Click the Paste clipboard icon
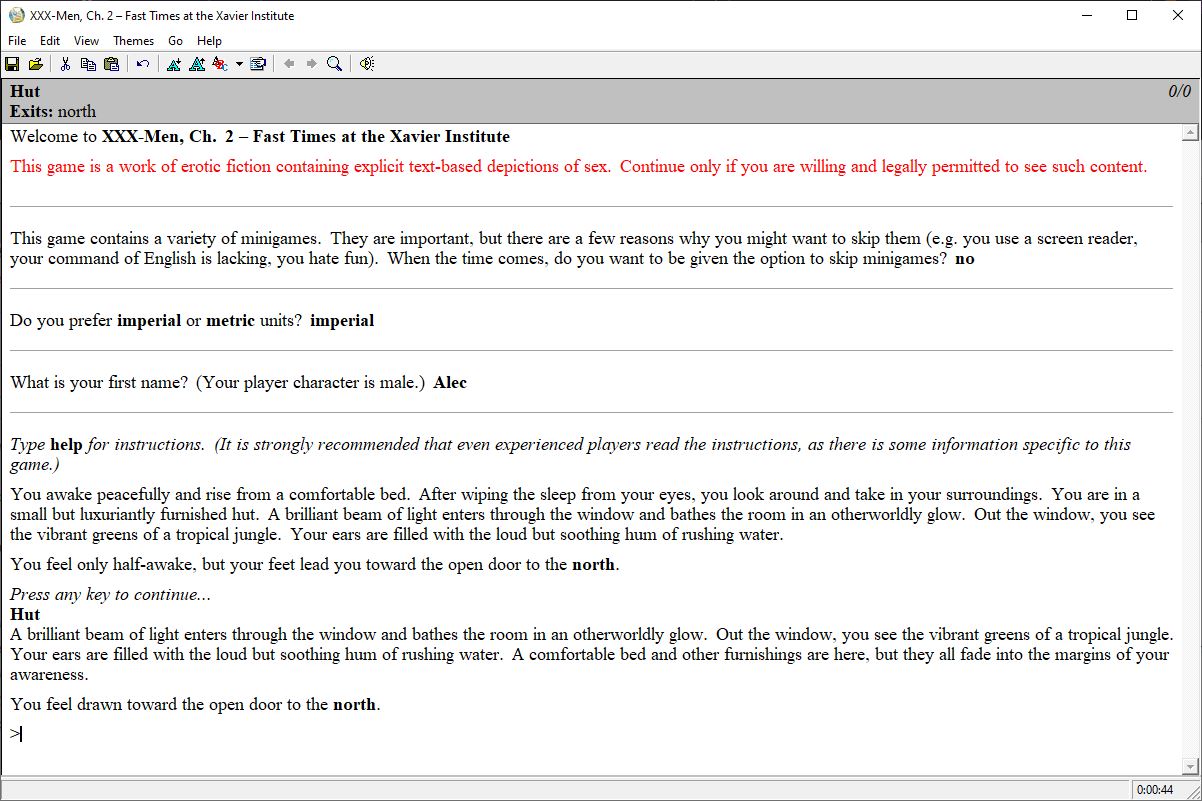The height and width of the screenshot is (801, 1202). [111, 64]
